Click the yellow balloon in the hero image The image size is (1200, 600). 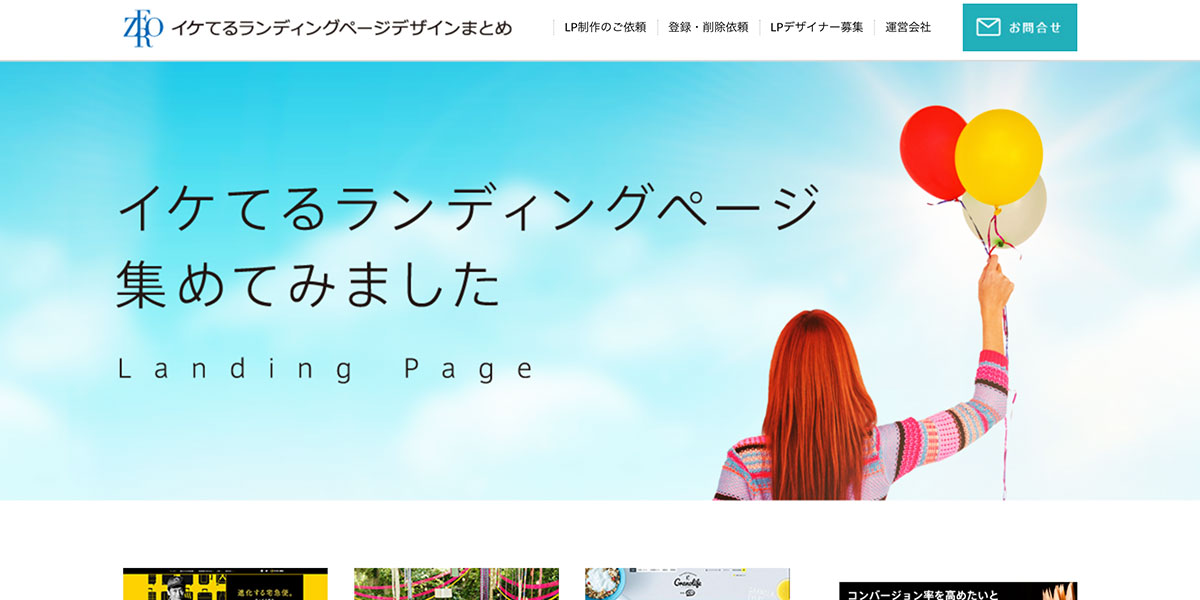click(x=1000, y=155)
